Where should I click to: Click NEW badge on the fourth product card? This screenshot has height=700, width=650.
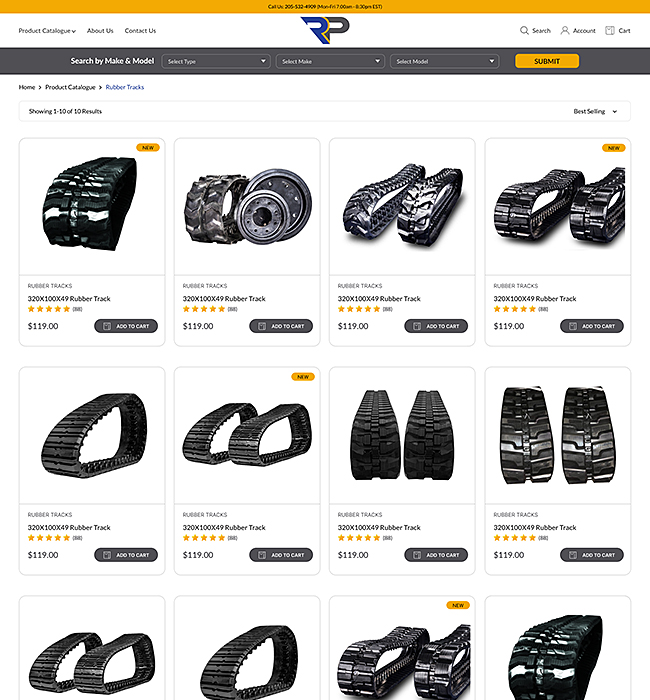coord(613,148)
